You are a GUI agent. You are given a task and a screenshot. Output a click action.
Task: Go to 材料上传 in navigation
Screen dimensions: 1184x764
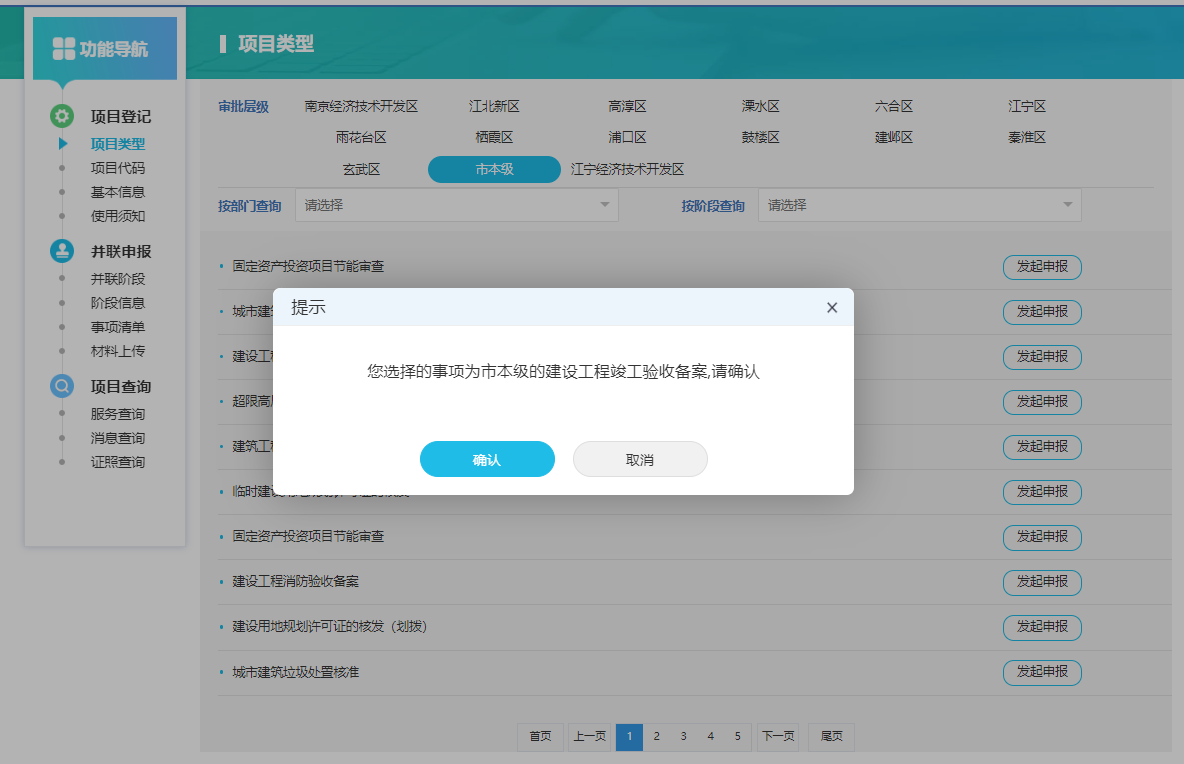pos(118,351)
